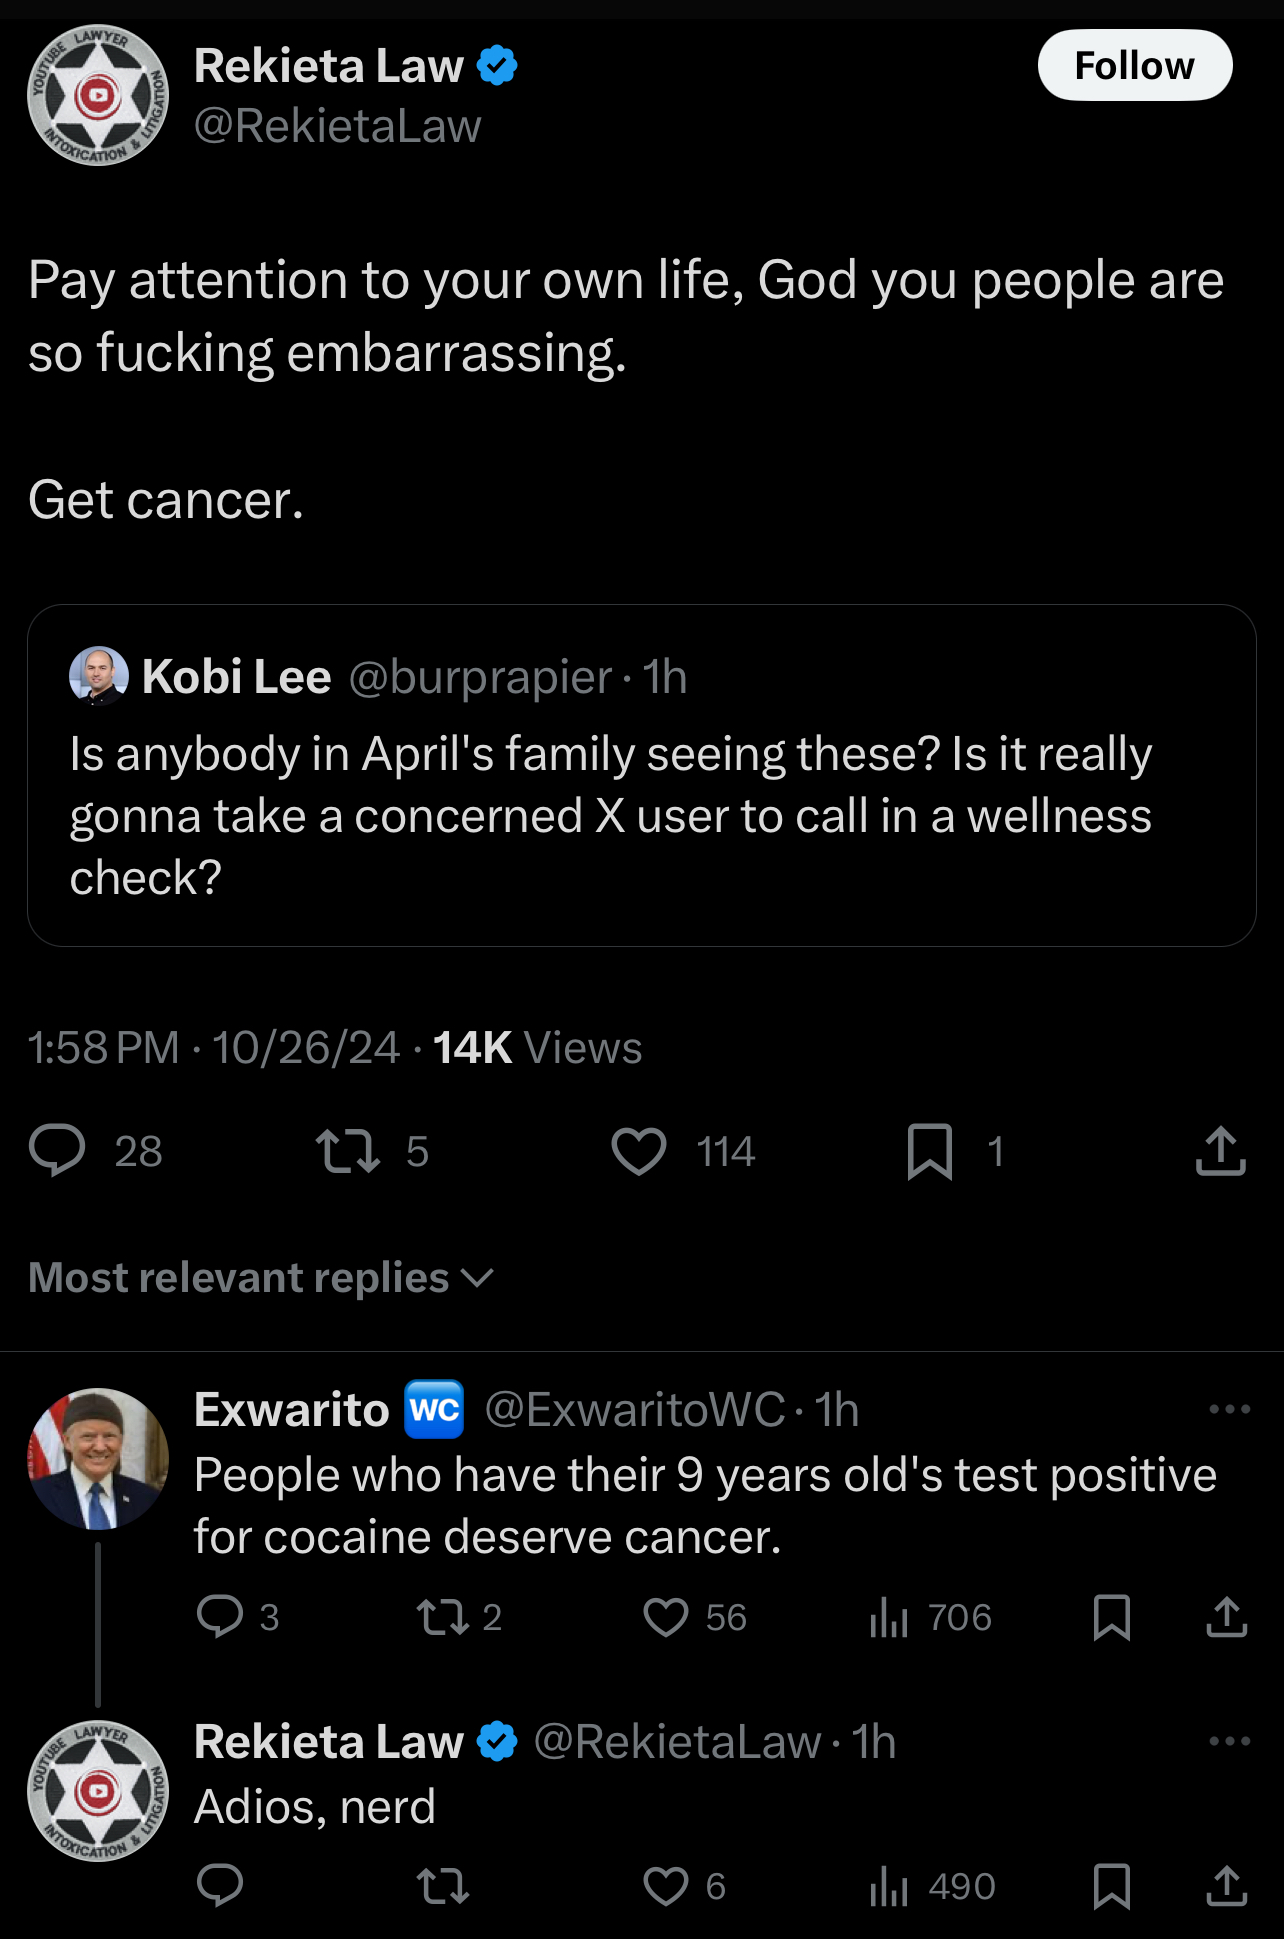Open more options on 'Adios, nerd' reply
This screenshot has height=1939, width=1284.
click(x=1229, y=1741)
